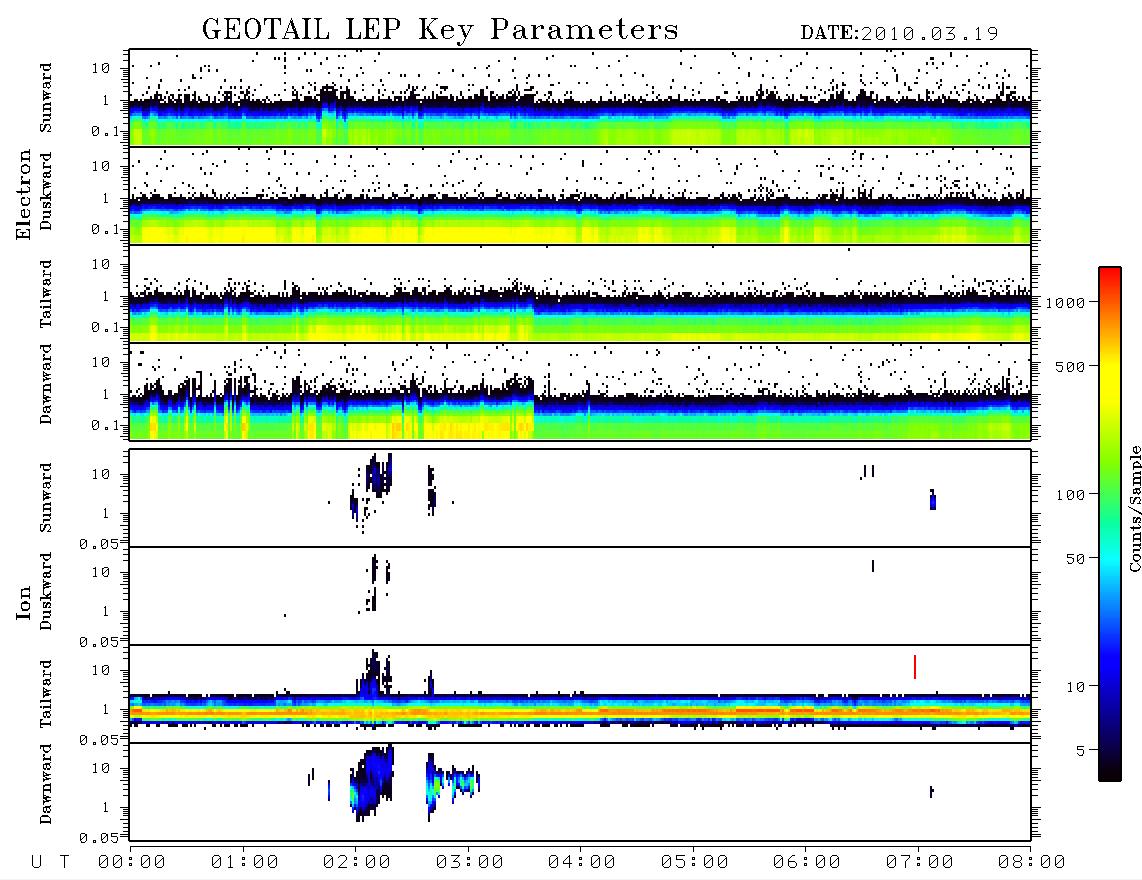Click the 01:00 time tick label
The image size is (1142, 880).
pos(244,863)
